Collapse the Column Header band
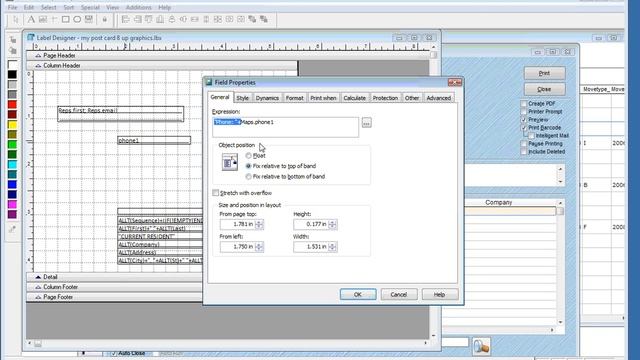This screenshot has height=360, width=640. coord(38,65)
